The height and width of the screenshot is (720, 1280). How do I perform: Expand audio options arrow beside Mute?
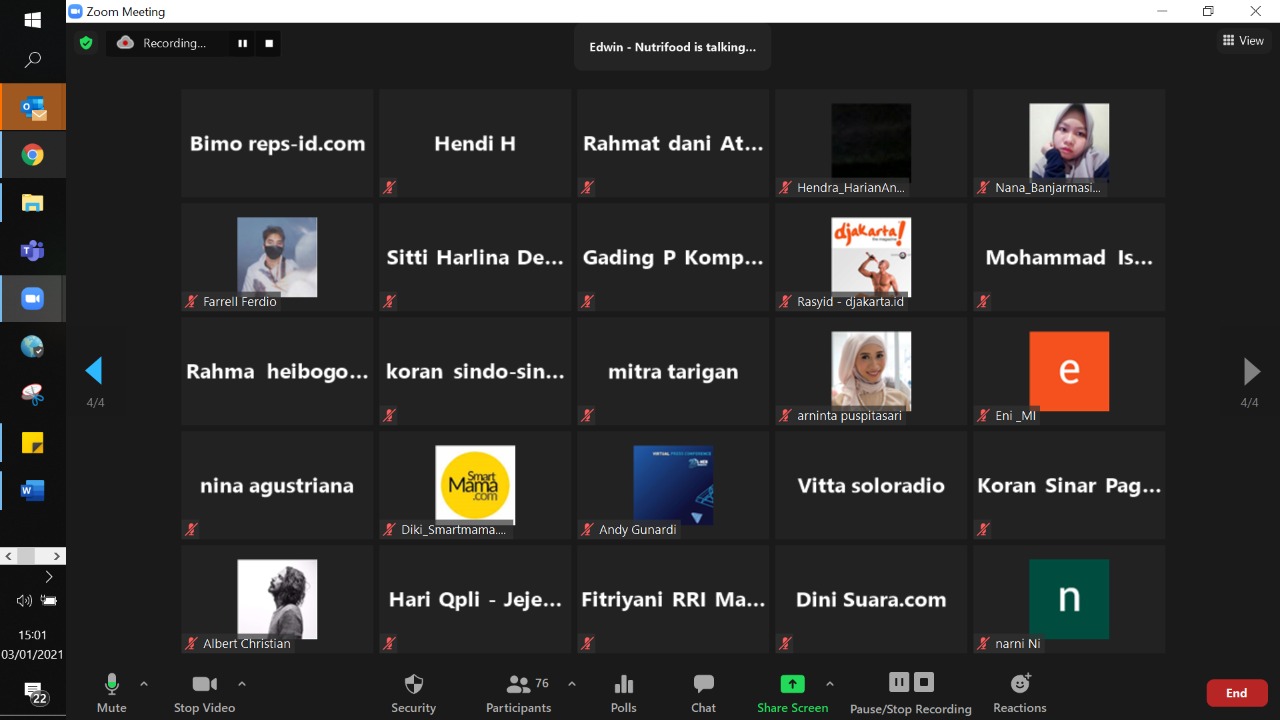point(144,684)
